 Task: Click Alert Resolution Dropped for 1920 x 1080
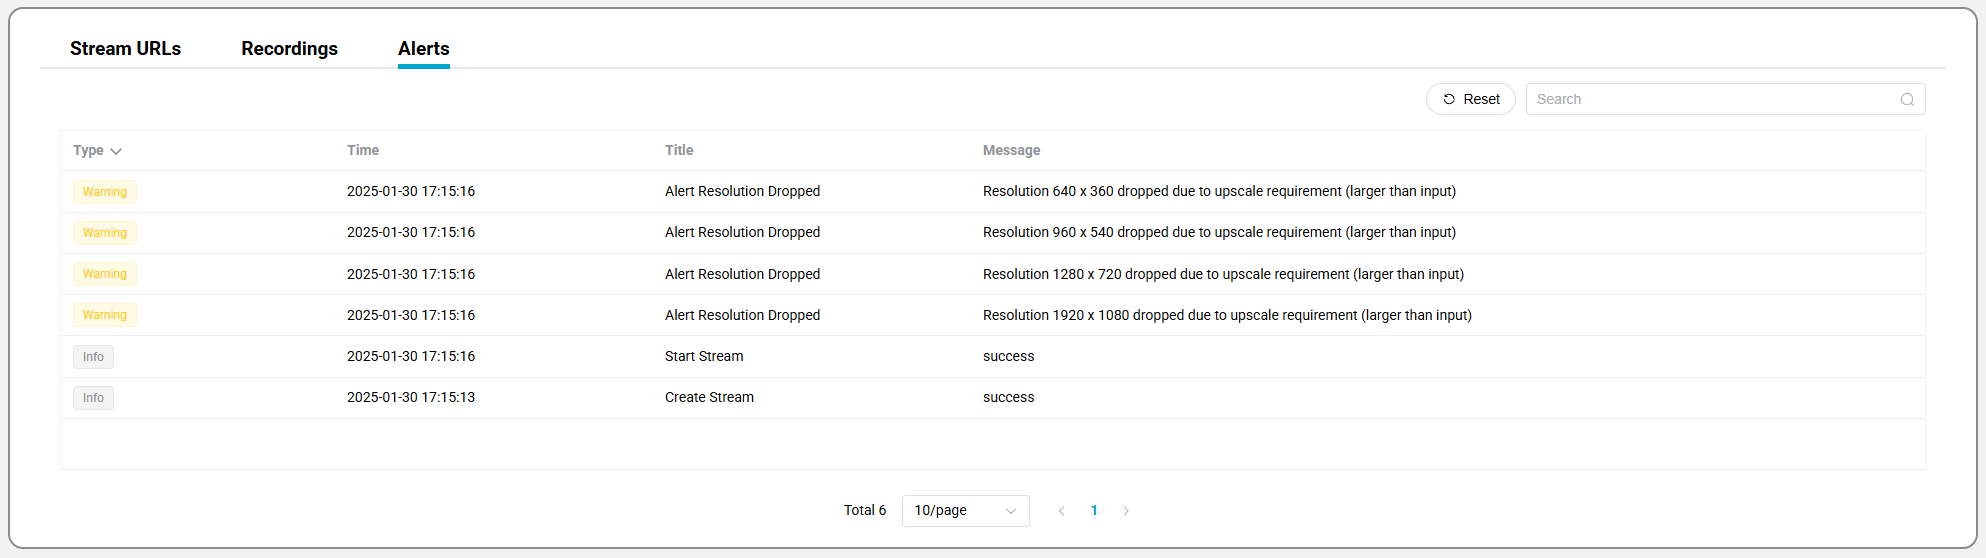point(742,315)
